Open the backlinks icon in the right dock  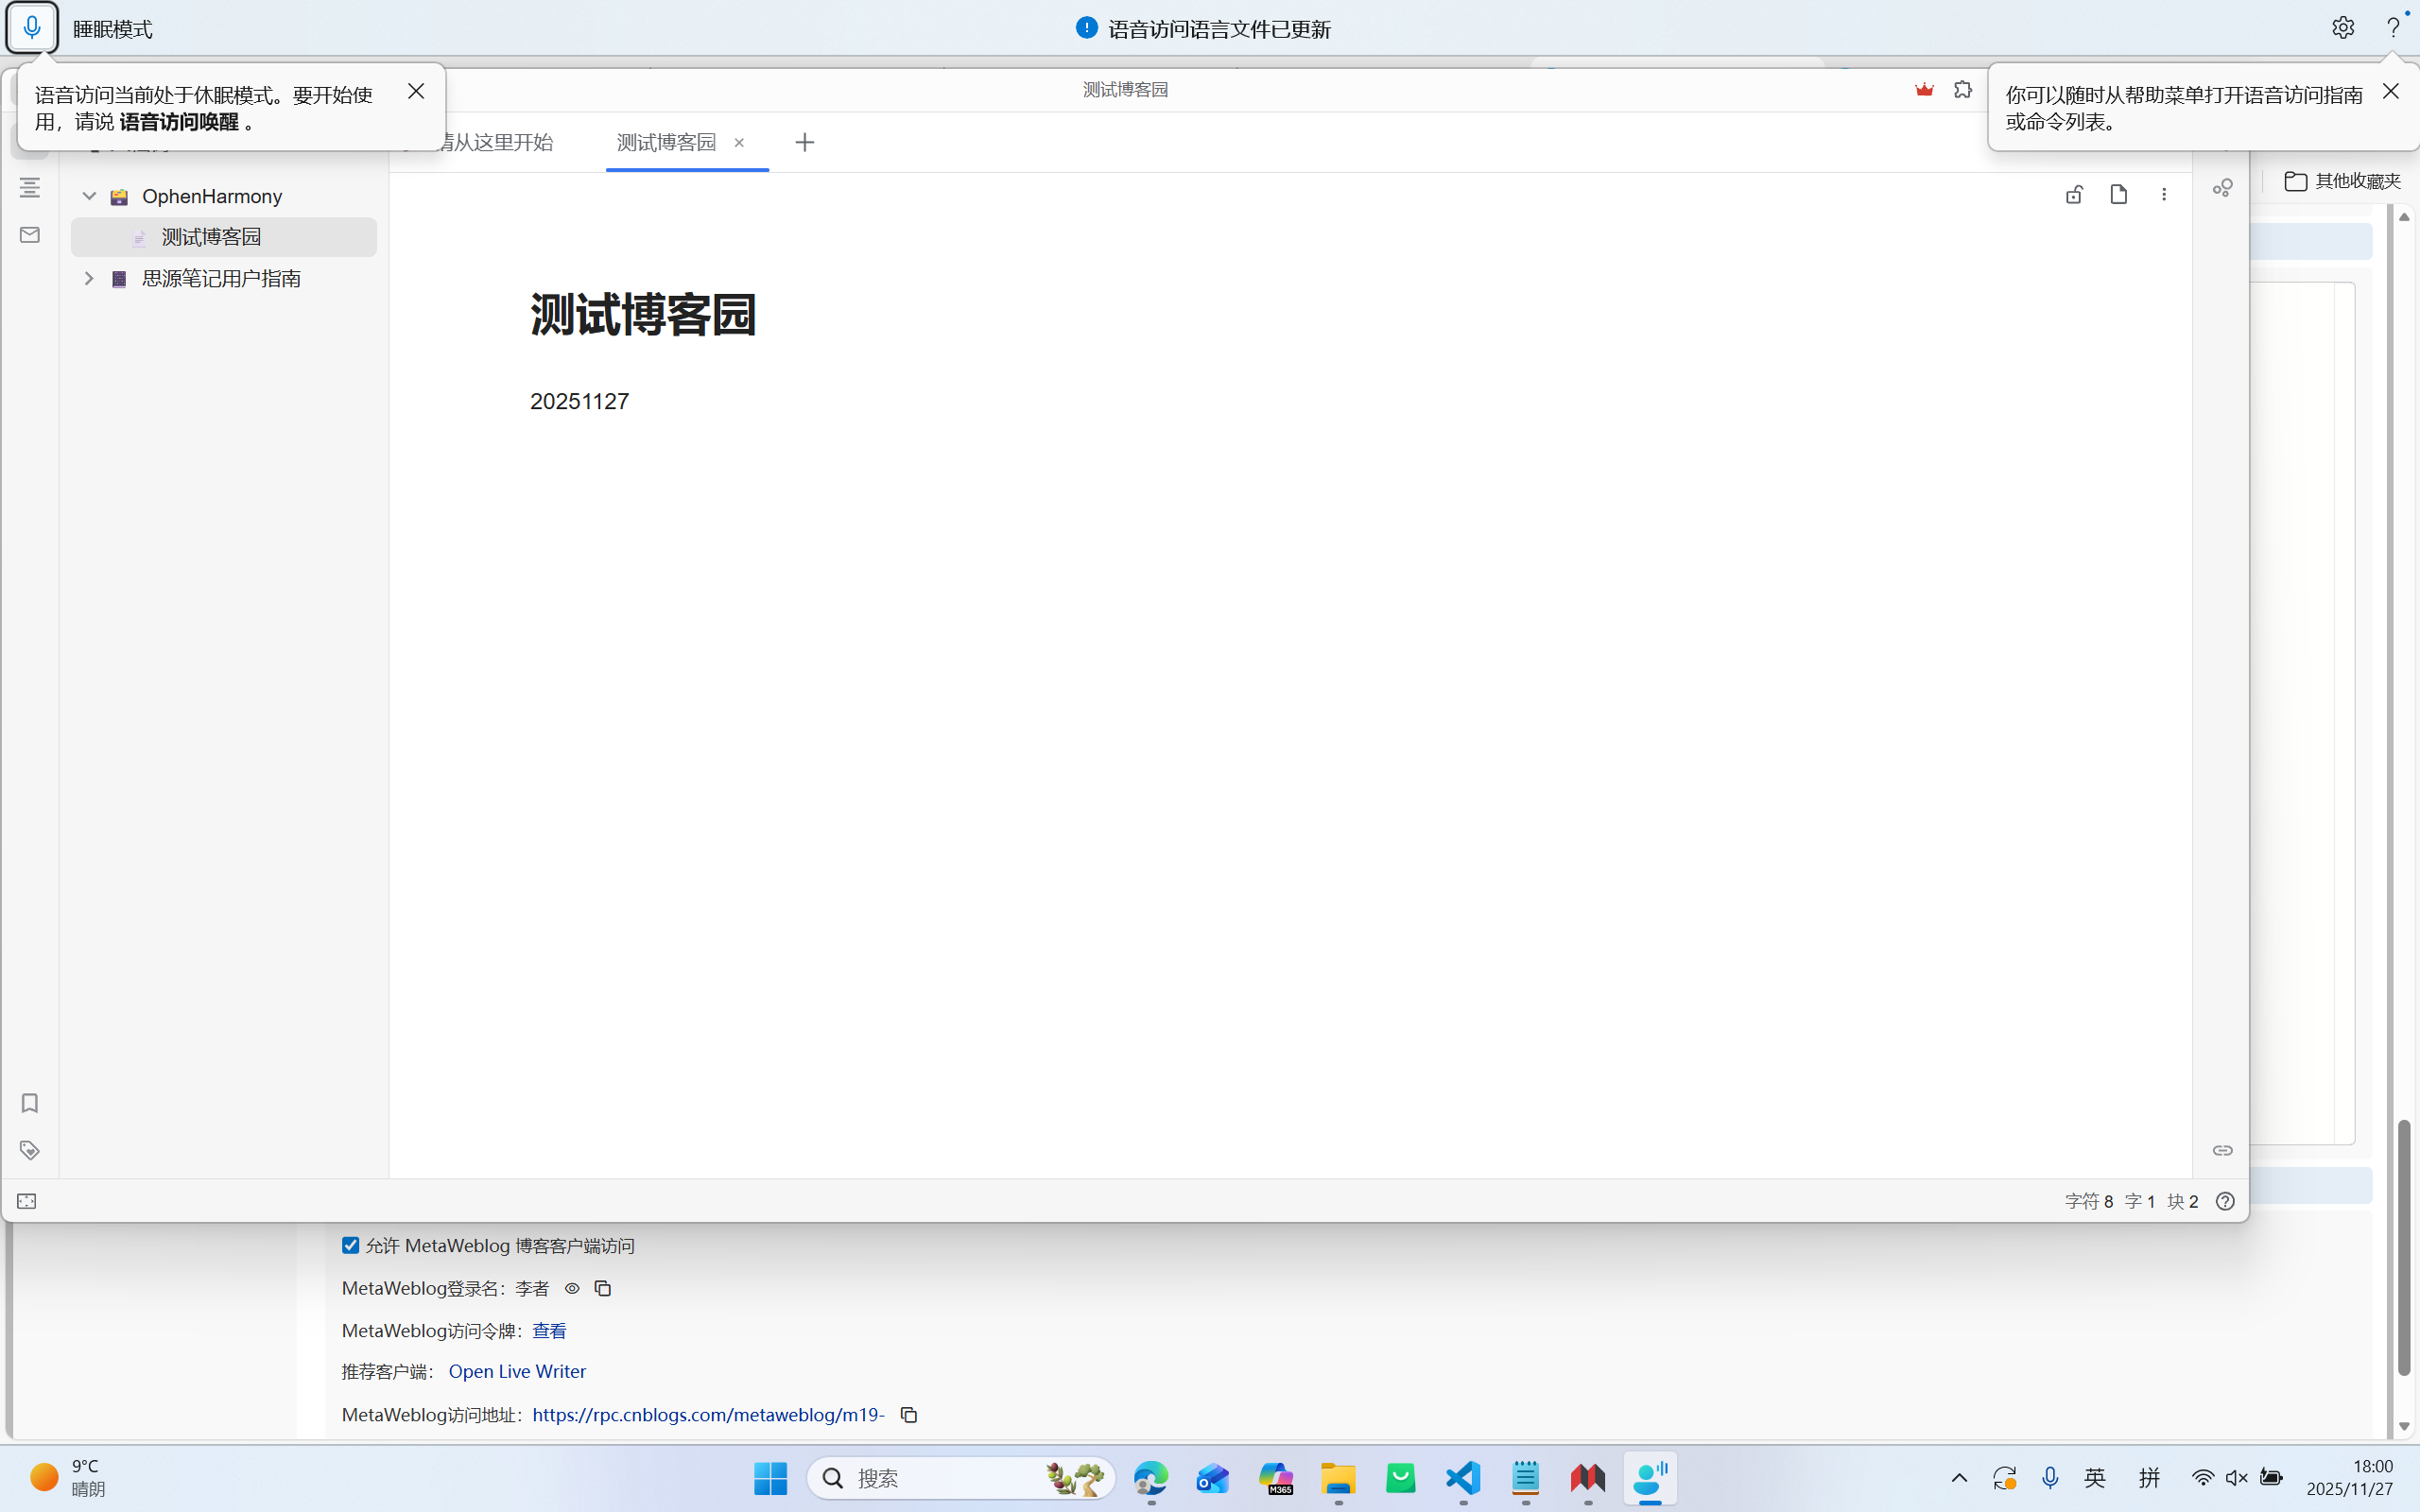tap(2222, 1150)
